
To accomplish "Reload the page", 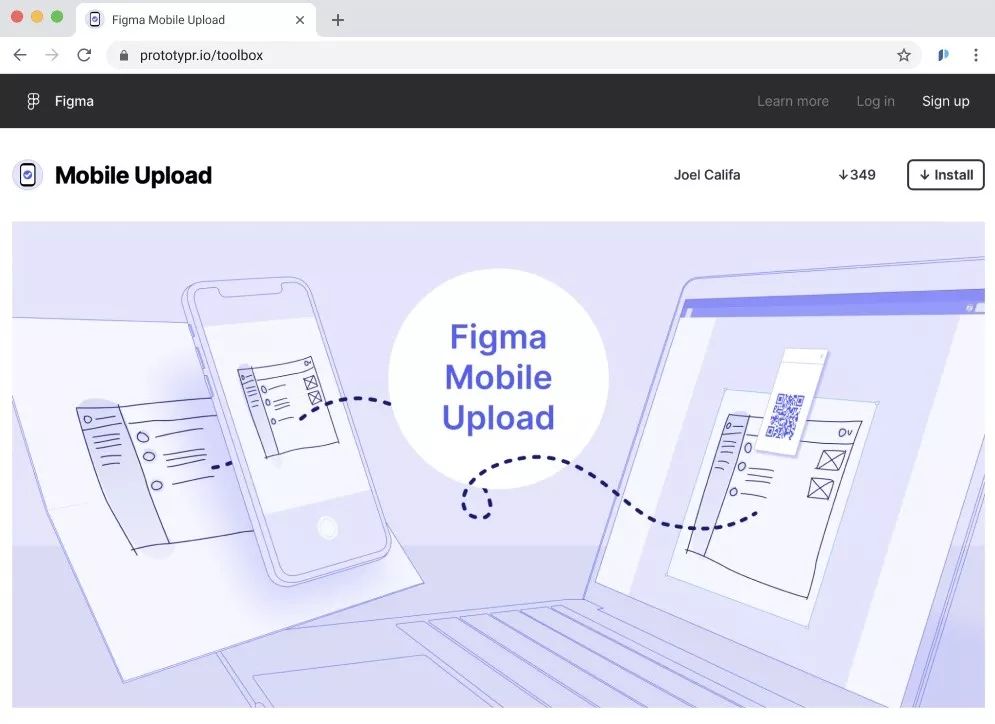I will click(x=84, y=55).
